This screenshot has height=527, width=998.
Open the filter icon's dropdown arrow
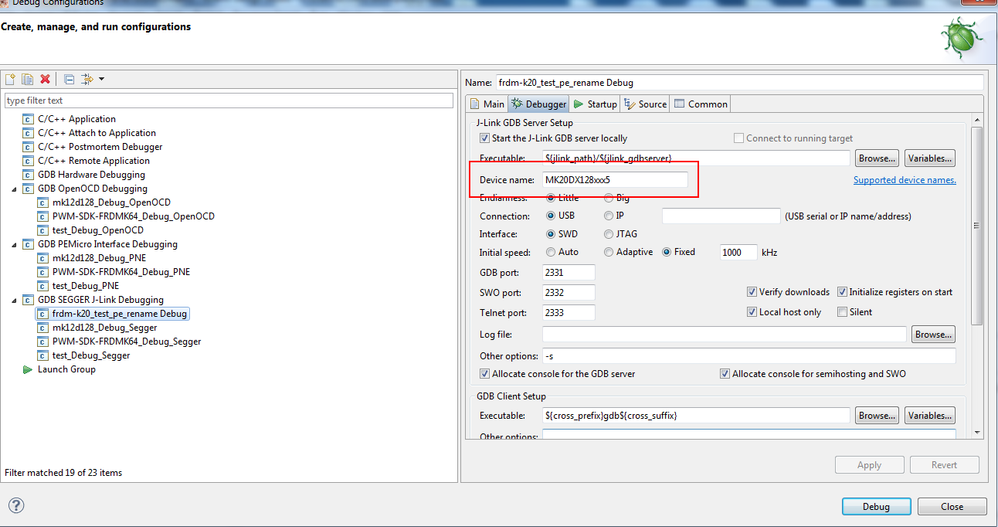point(102,79)
